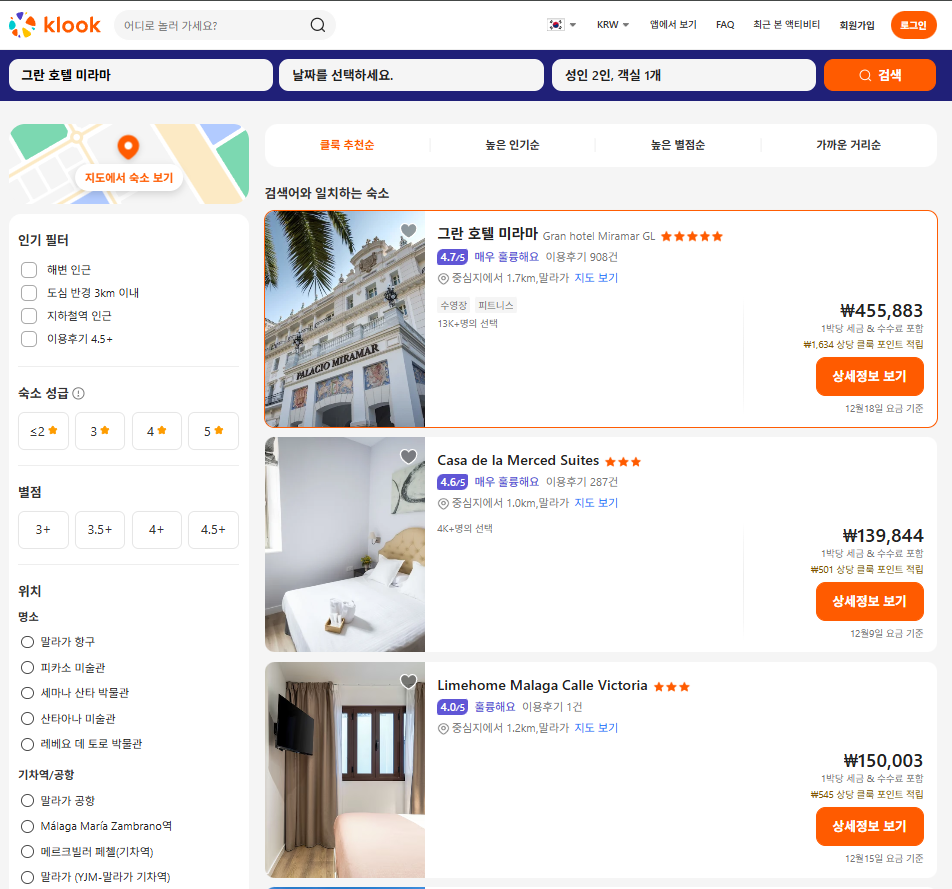Image resolution: width=952 pixels, height=889 pixels.
Task: Click location target icon on Limehome Malaga row
Action: [x=443, y=728]
